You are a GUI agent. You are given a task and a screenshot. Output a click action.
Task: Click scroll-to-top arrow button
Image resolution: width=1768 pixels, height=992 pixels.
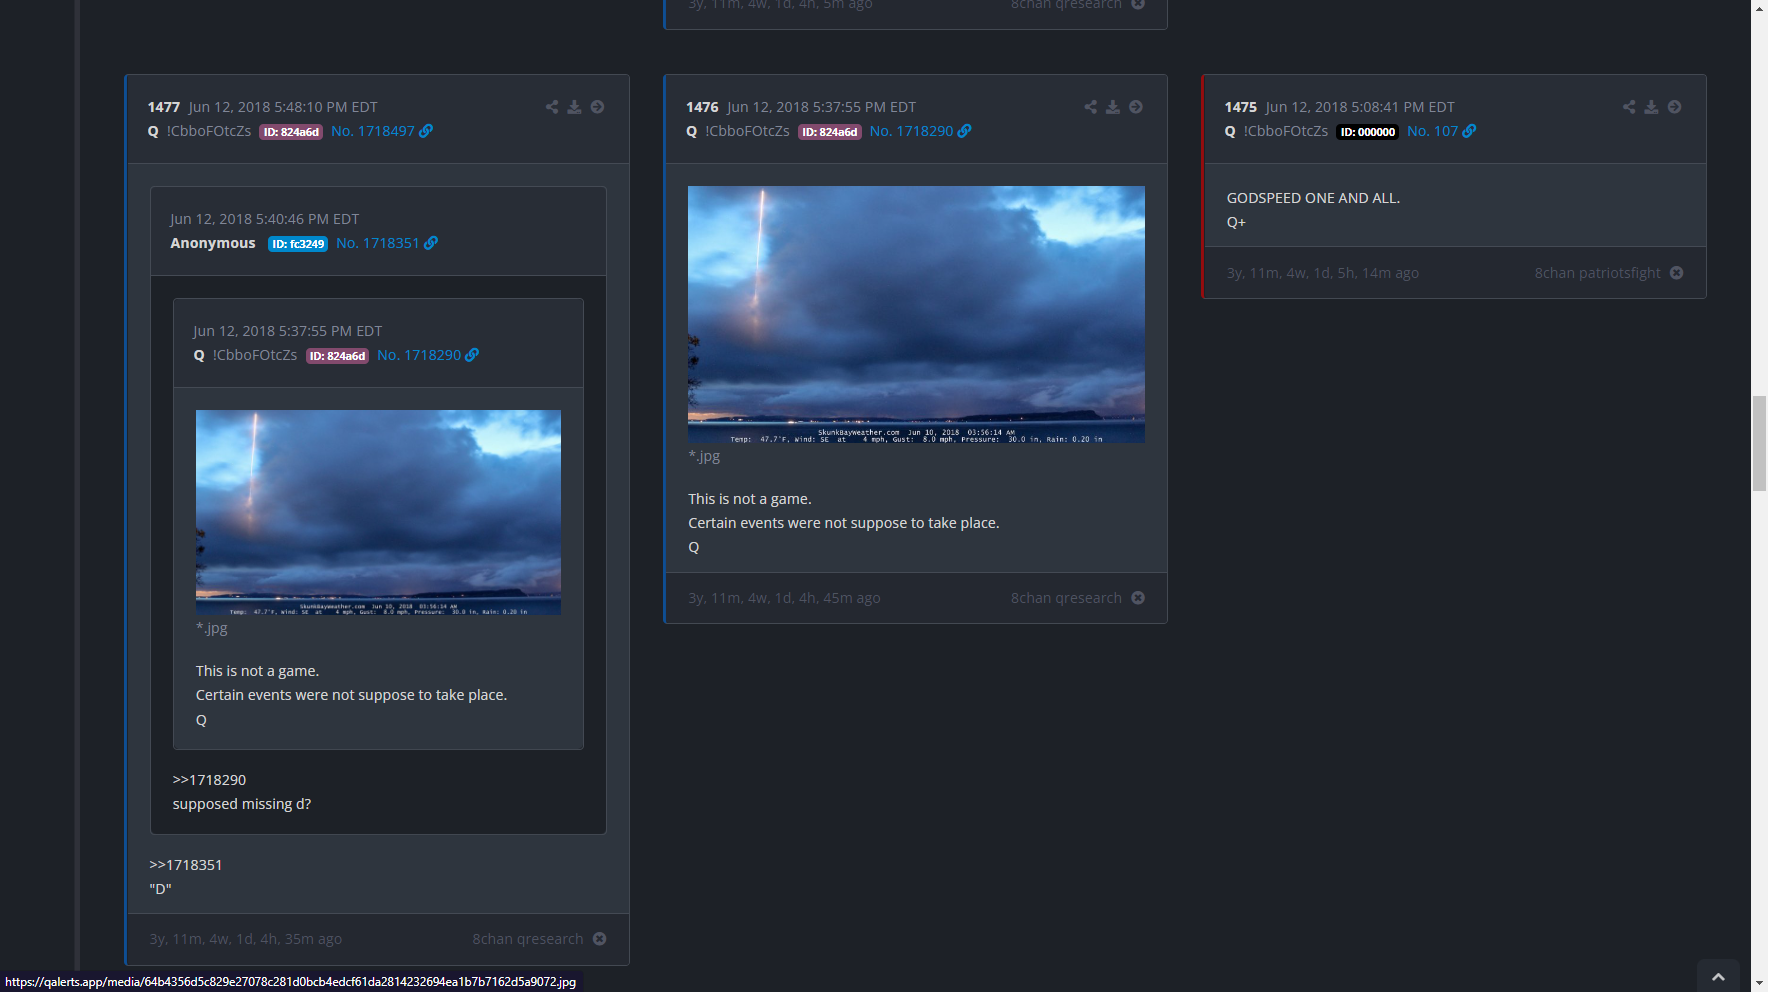(1718, 976)
